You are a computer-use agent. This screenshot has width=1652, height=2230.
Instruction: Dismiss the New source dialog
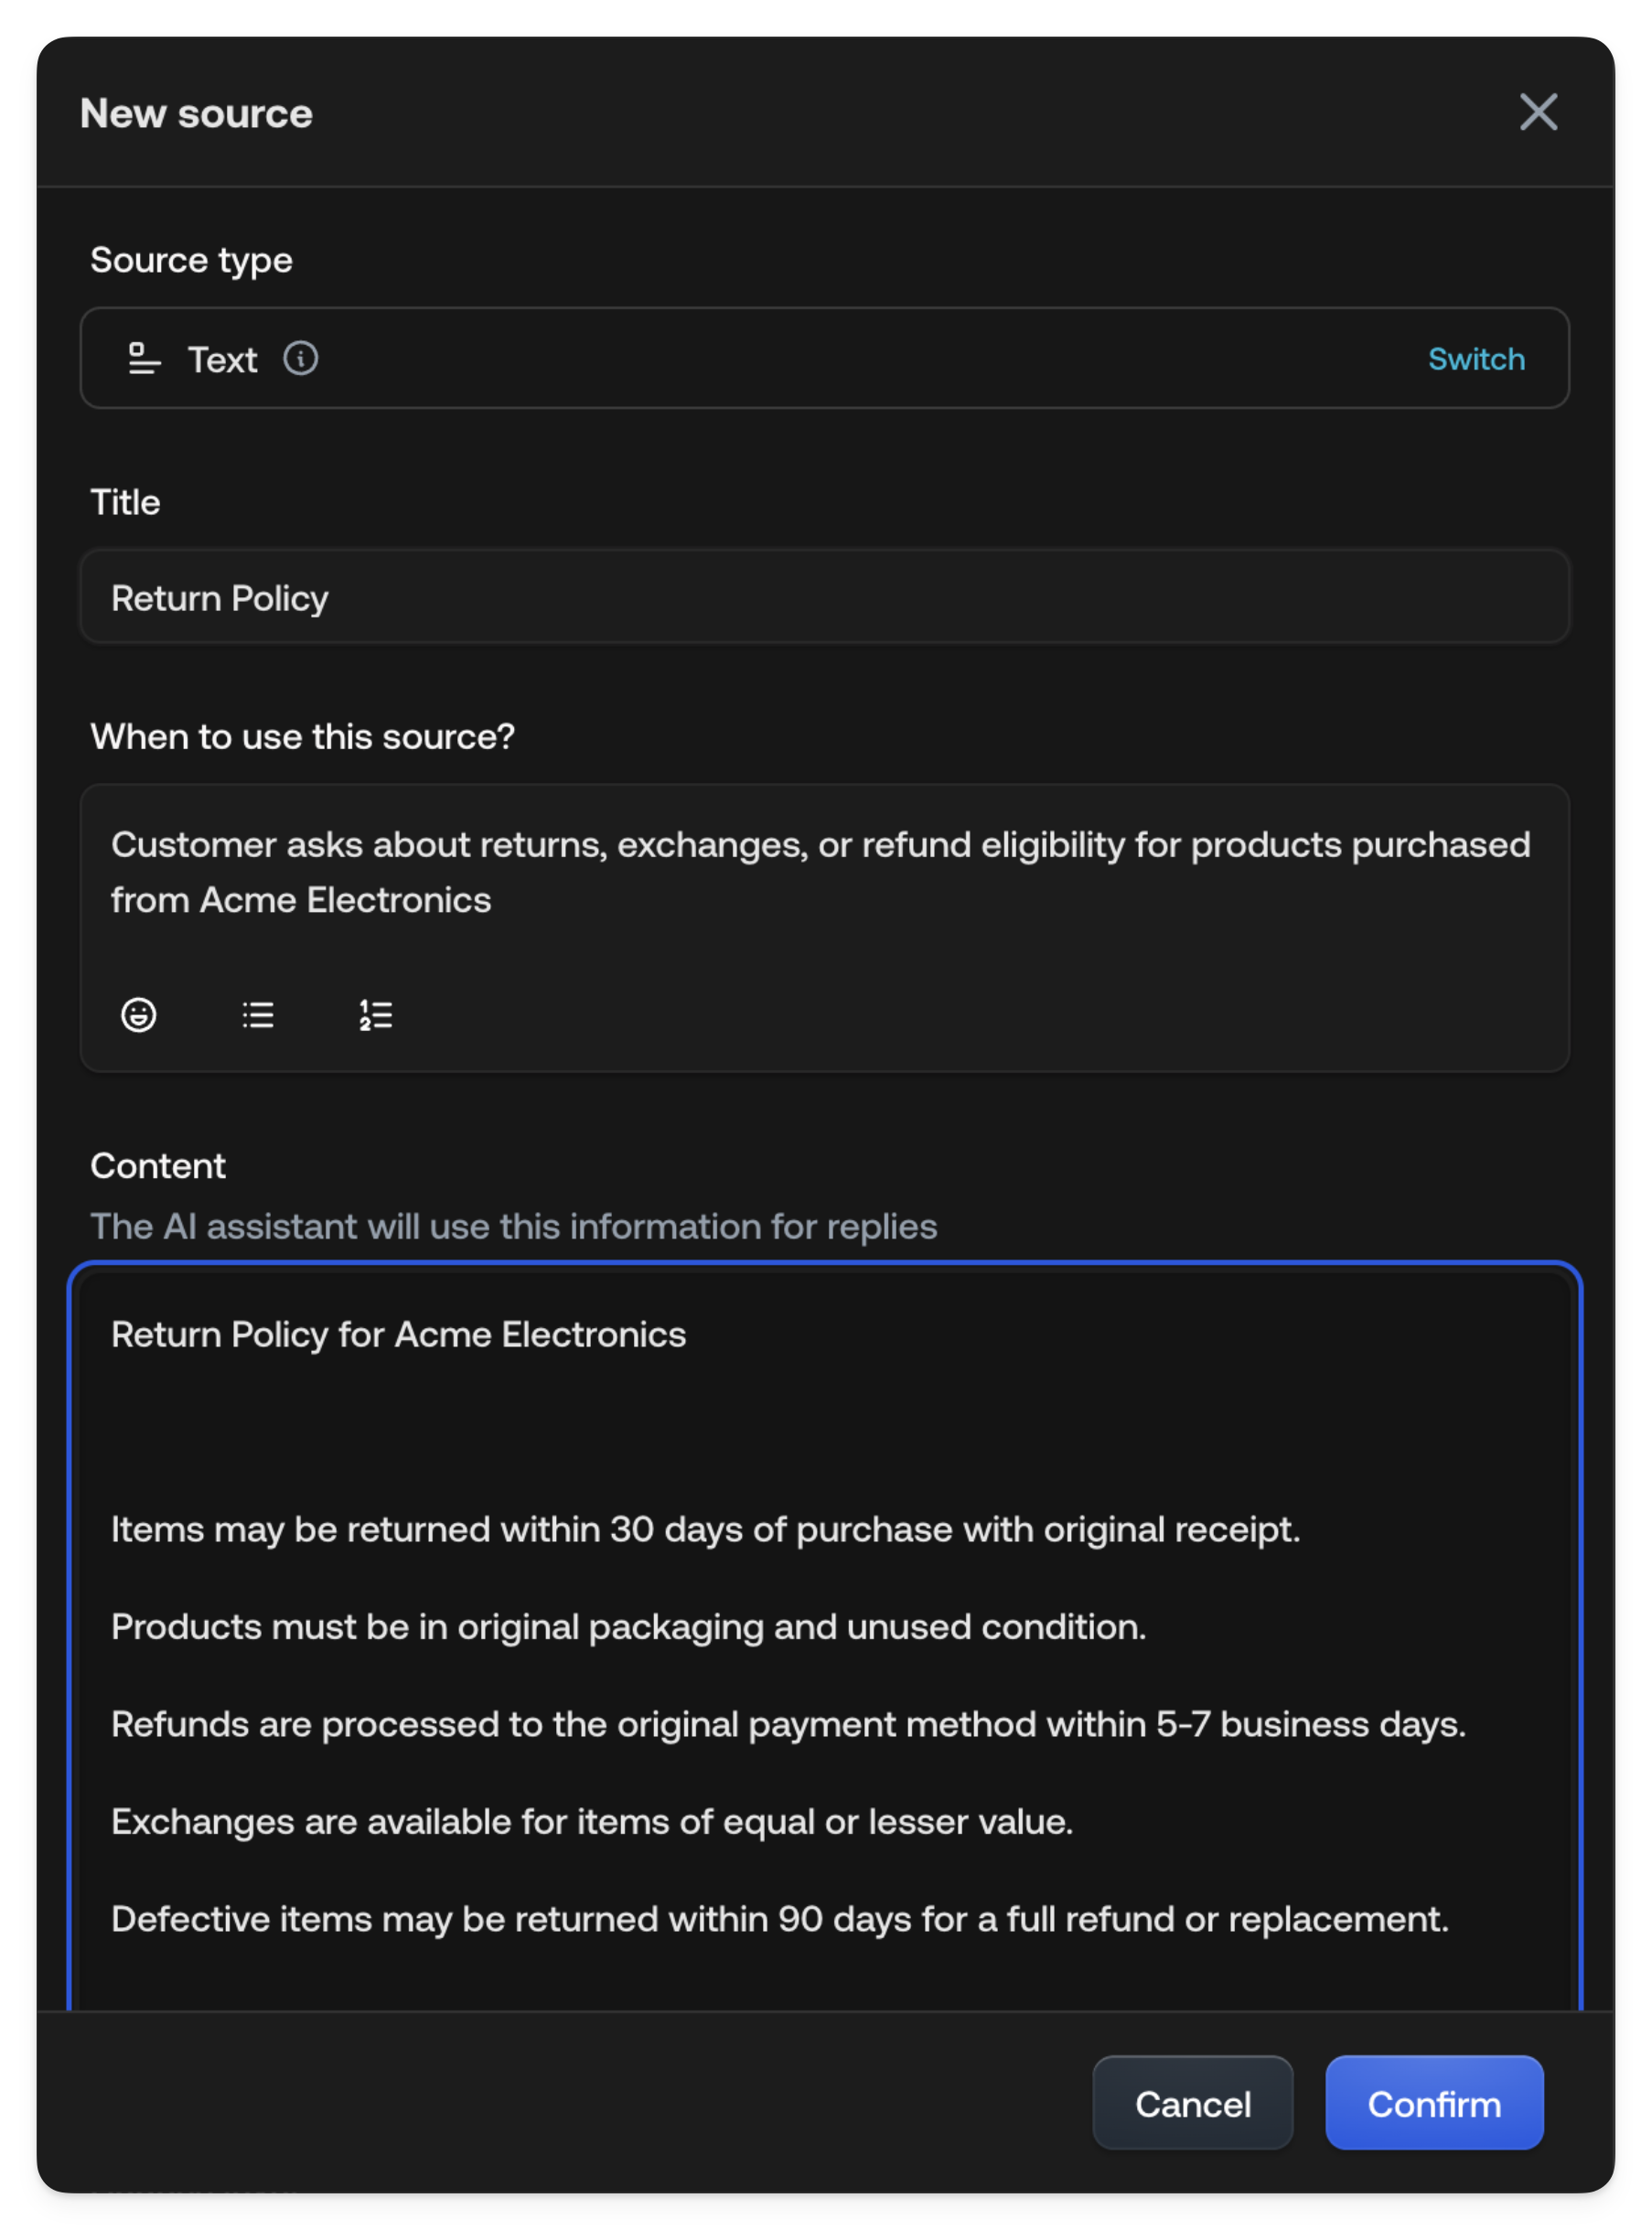(1539, 113)
